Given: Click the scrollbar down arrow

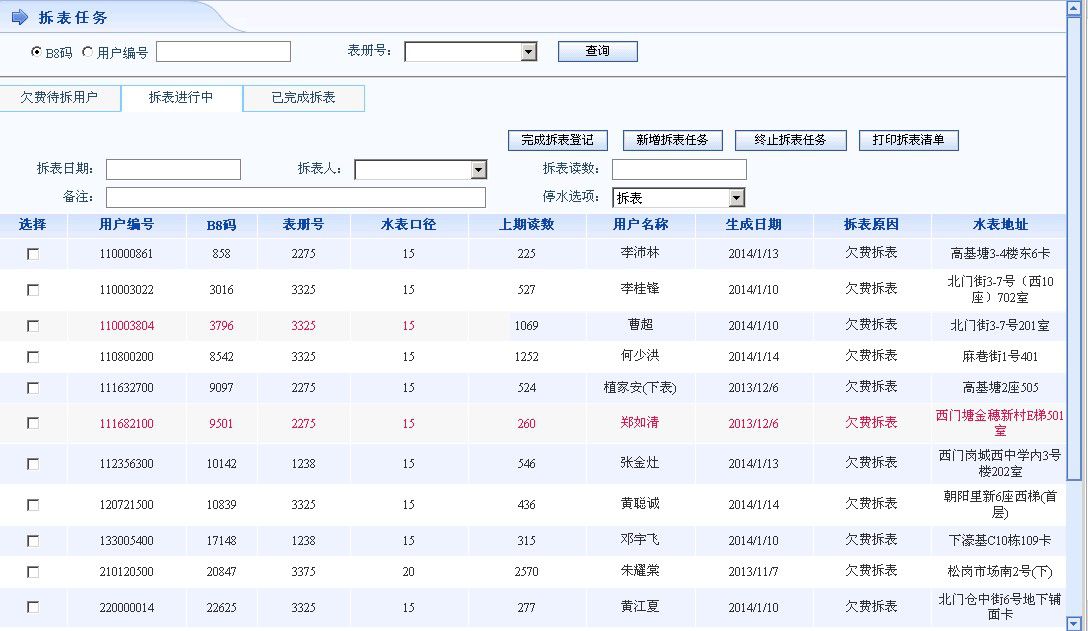Looking at the screenshot, I should click(x=1075, y=620).
